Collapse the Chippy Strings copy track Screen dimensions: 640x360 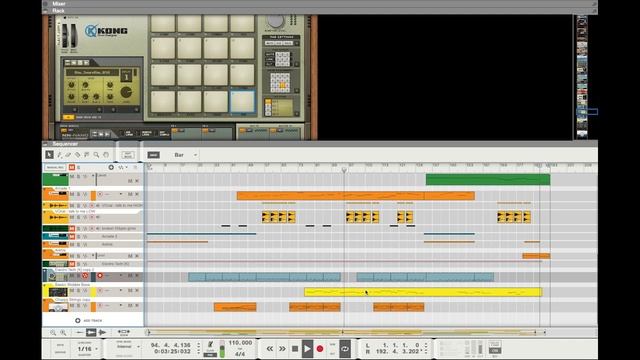(44, 300)
